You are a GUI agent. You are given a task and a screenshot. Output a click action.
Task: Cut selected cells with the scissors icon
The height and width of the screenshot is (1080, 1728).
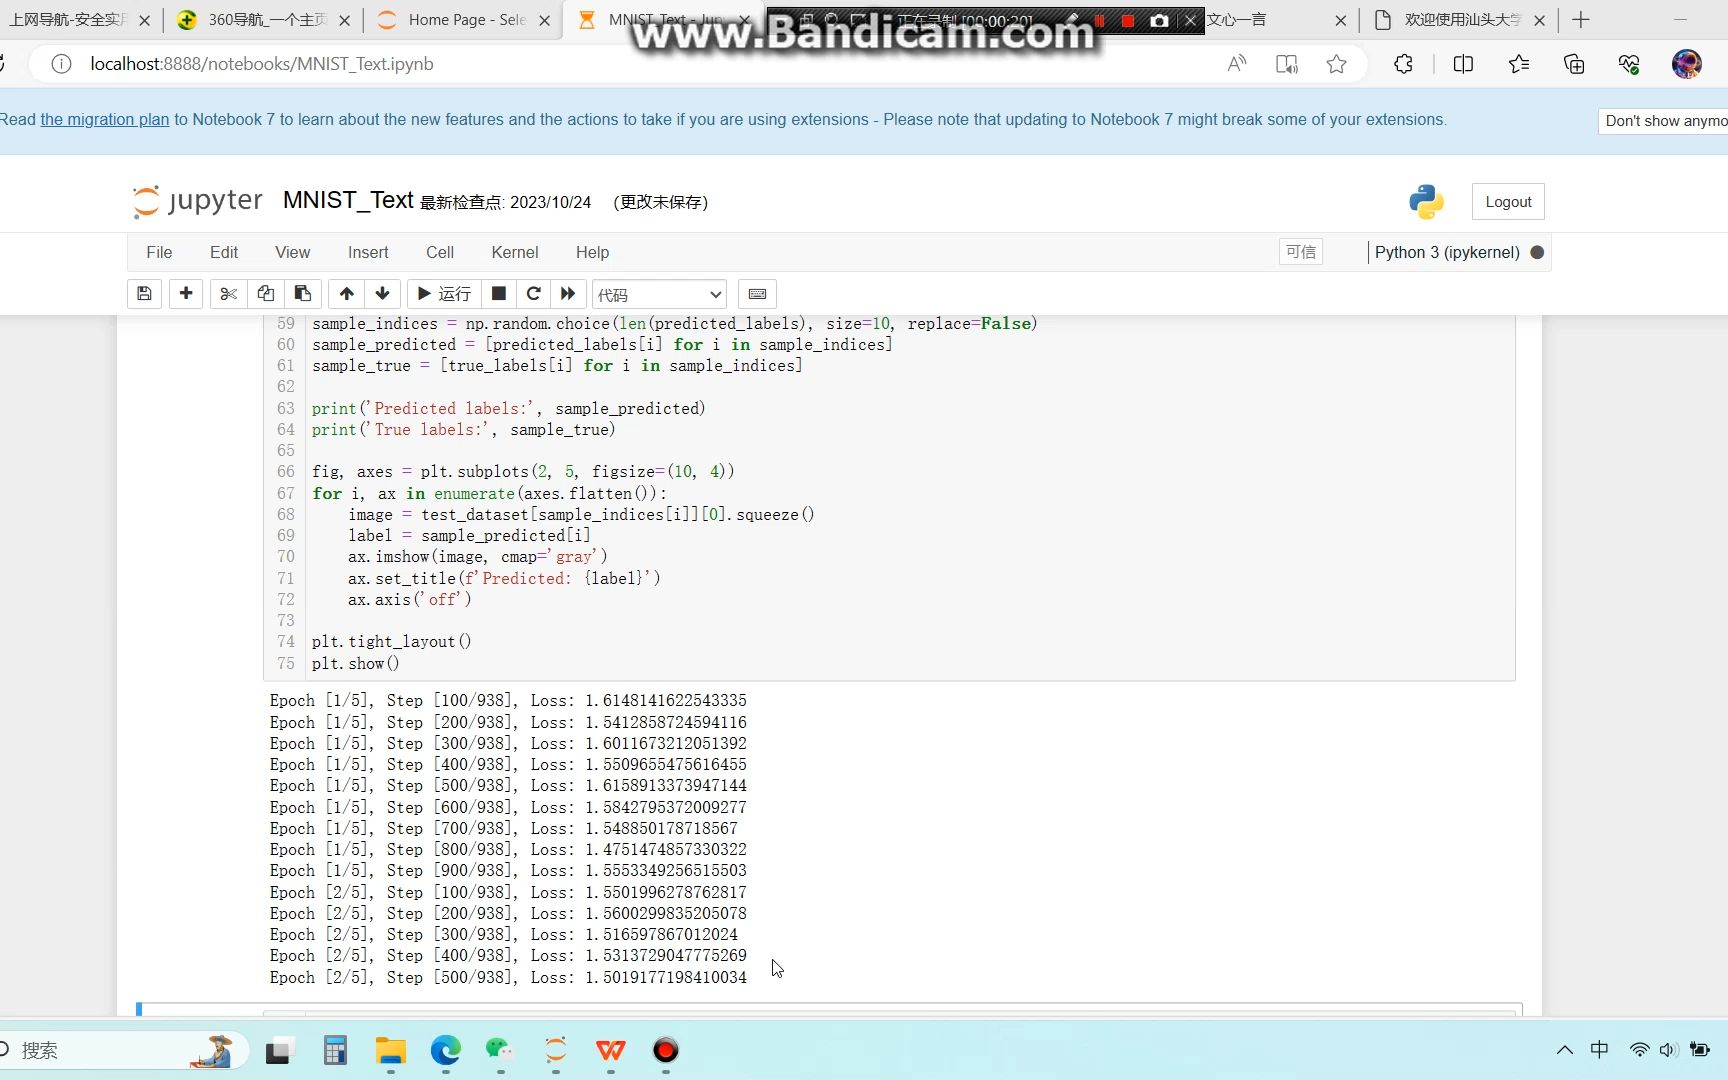228,293
